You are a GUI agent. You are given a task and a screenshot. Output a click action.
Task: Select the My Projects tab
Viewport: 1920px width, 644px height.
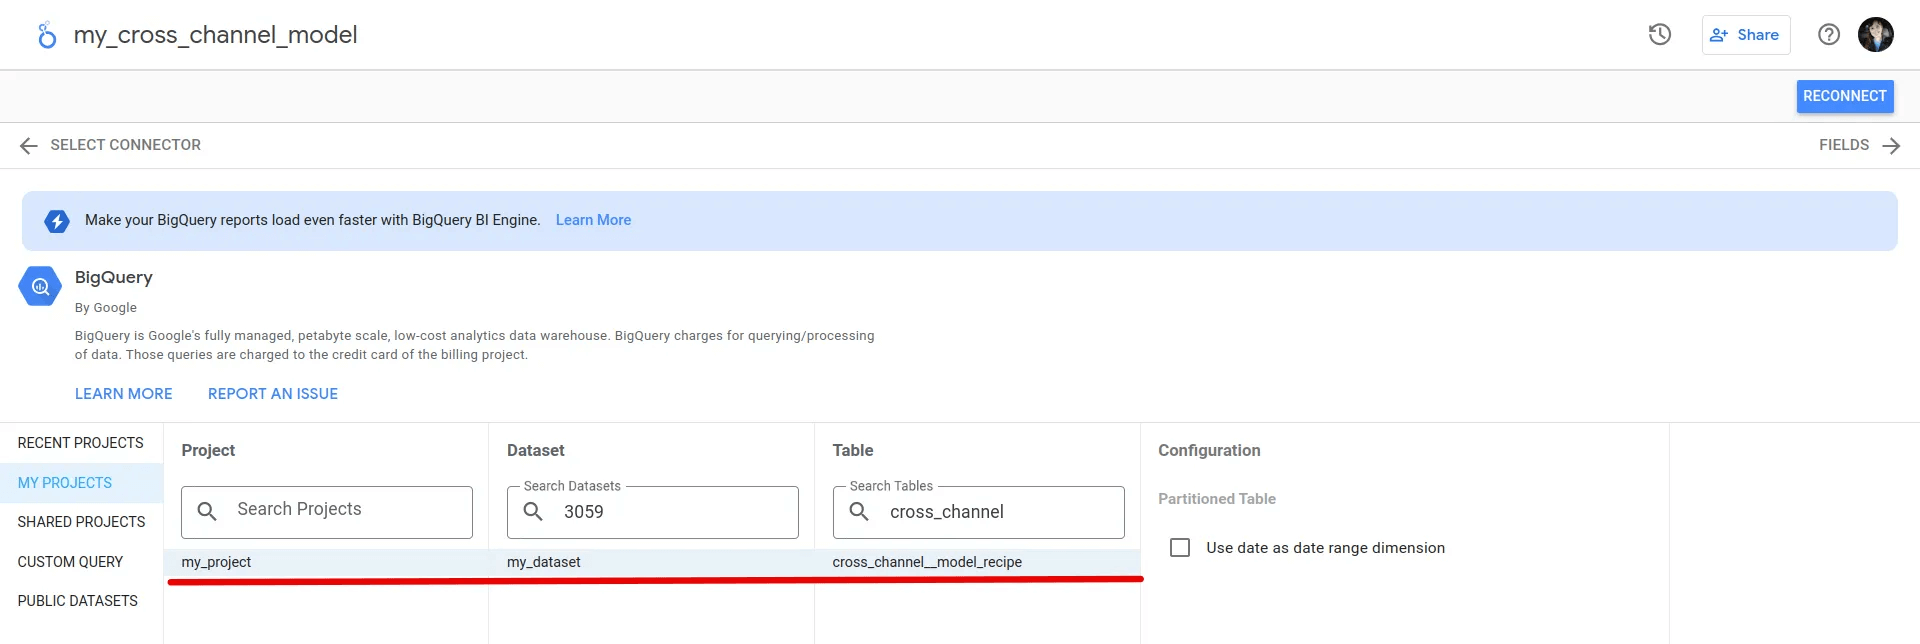[x=81, y=483]
